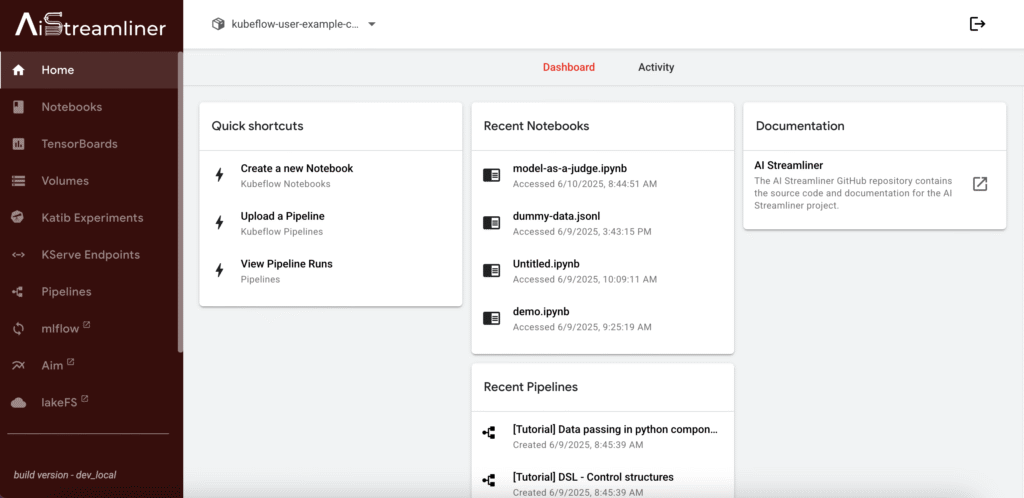Open Notebooks from the sidebar
The image size is (1024, 498).
(89, 106)
